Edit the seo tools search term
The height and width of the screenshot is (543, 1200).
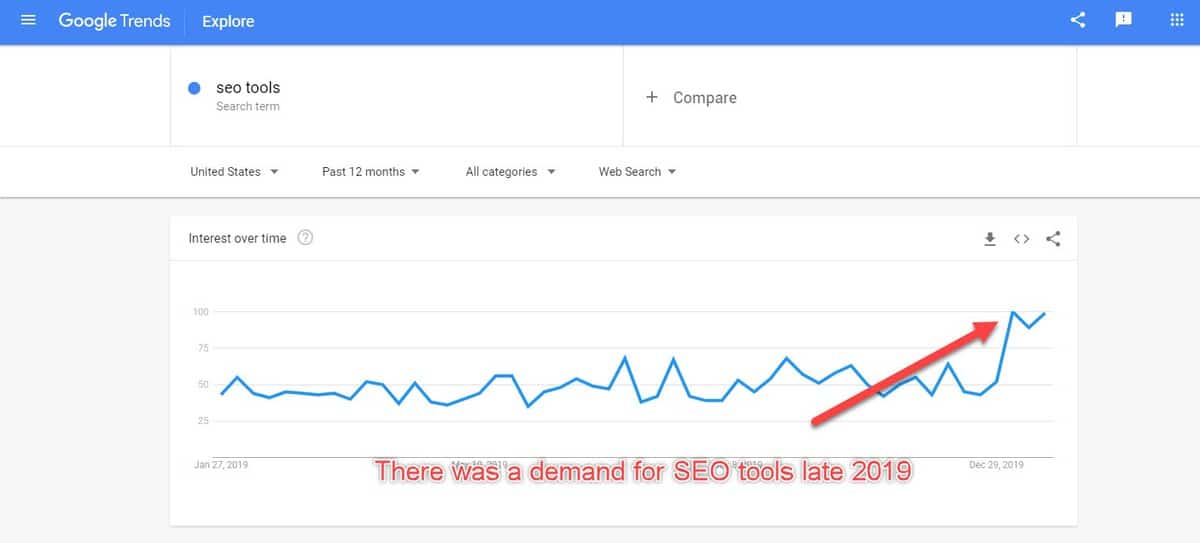[x=248, y=88]
